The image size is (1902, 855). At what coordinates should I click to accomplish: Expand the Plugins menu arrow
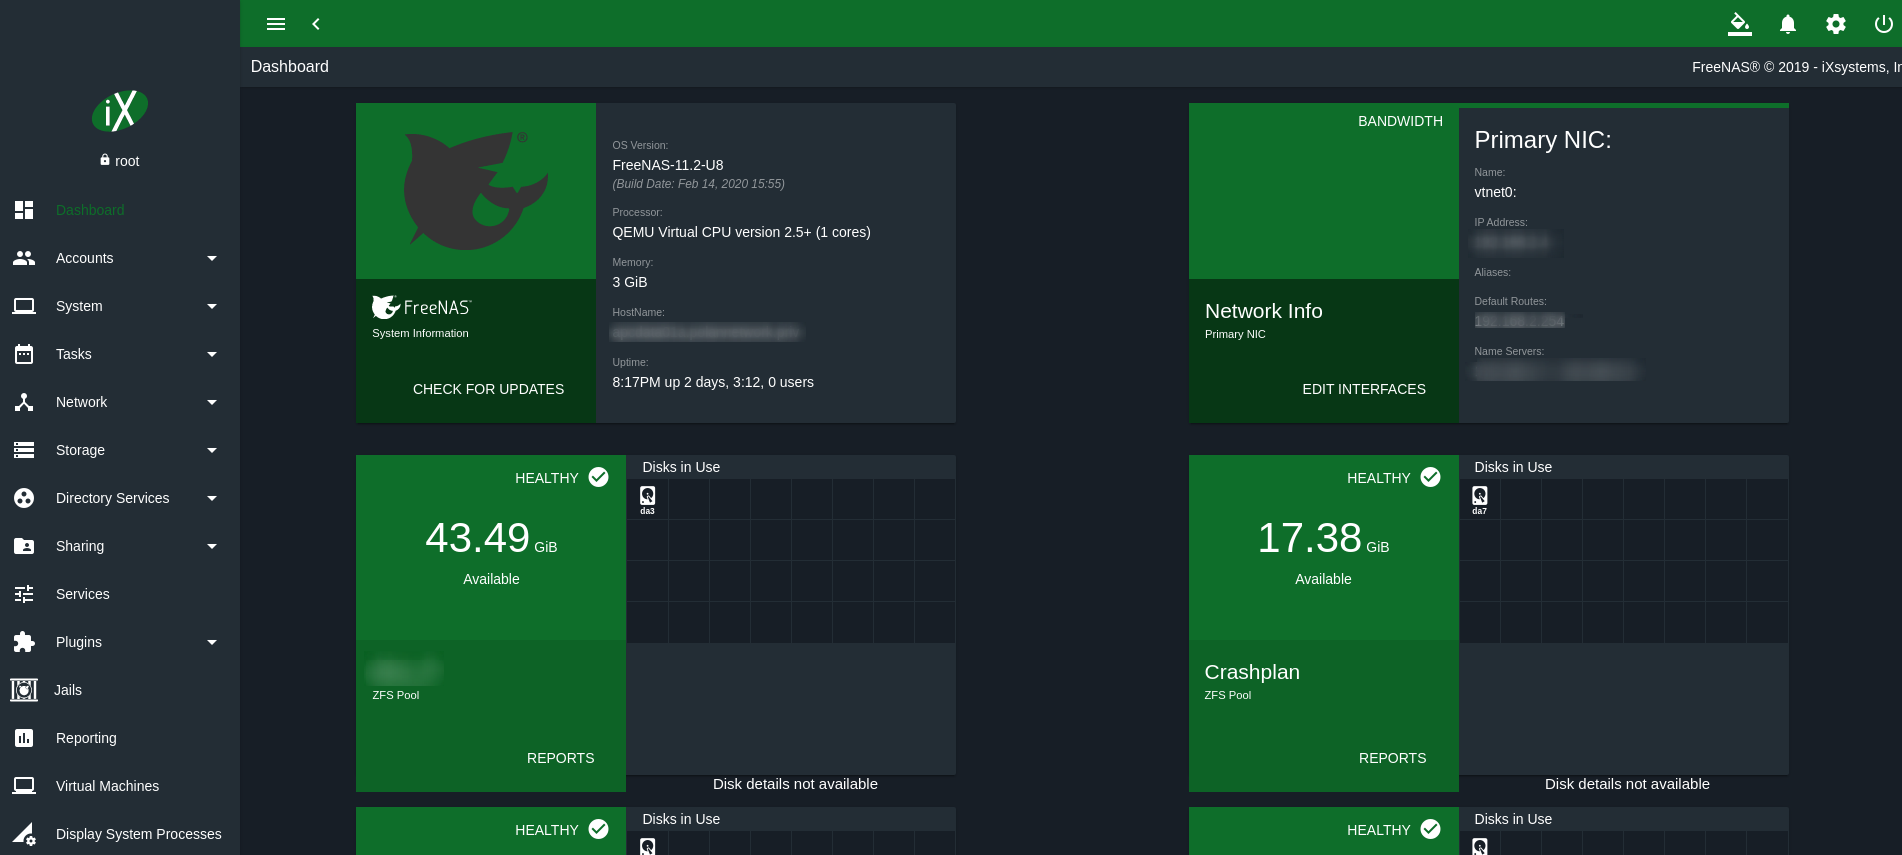(x=212, y=642)
